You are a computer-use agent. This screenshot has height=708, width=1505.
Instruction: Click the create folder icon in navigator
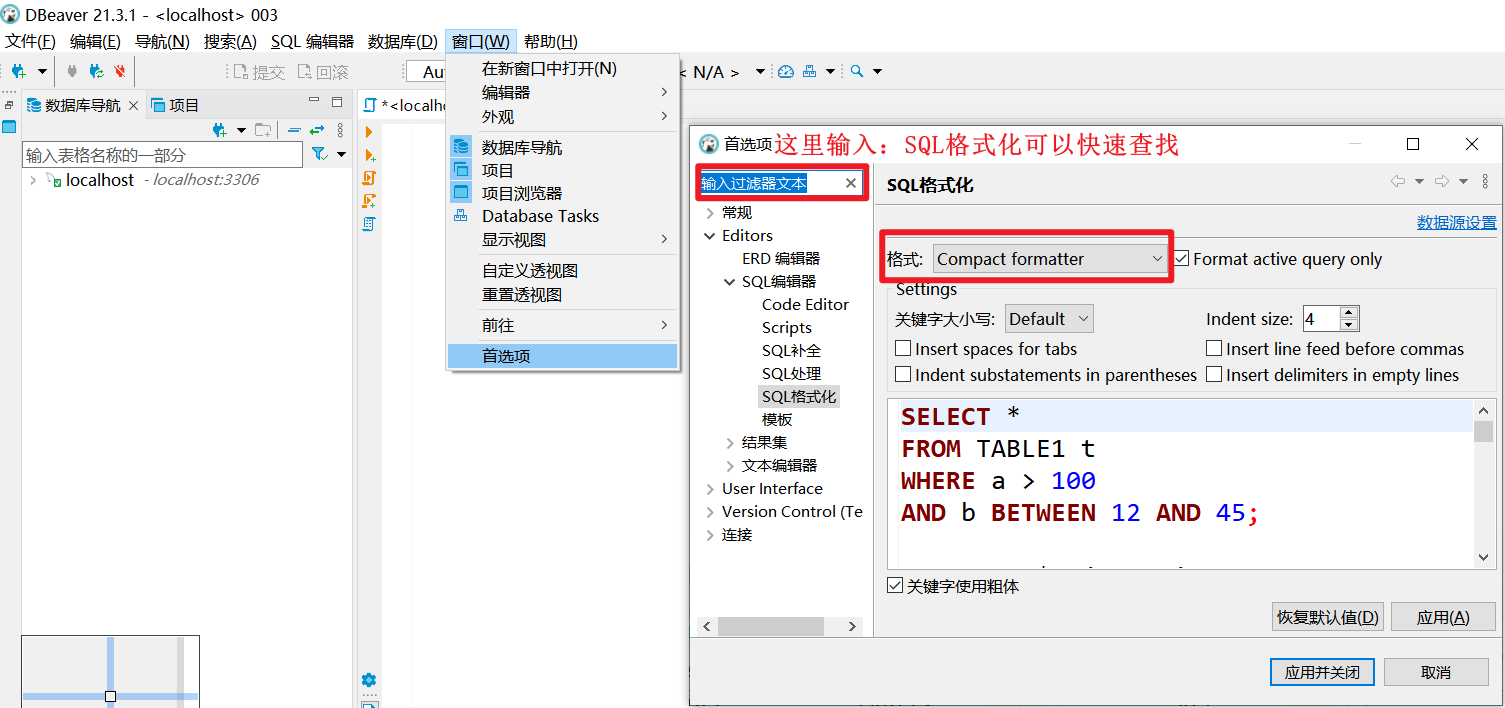pyautogui.click(x=263, y=130)
